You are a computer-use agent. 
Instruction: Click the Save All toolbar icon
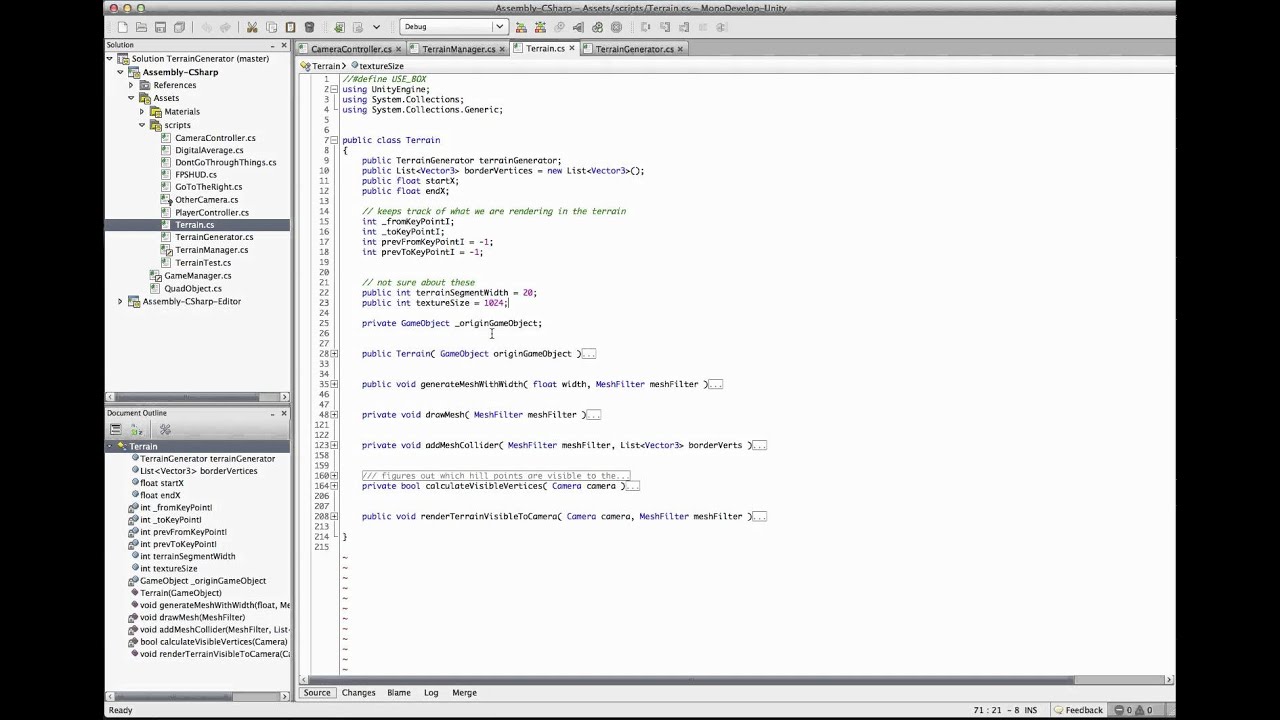179,27
